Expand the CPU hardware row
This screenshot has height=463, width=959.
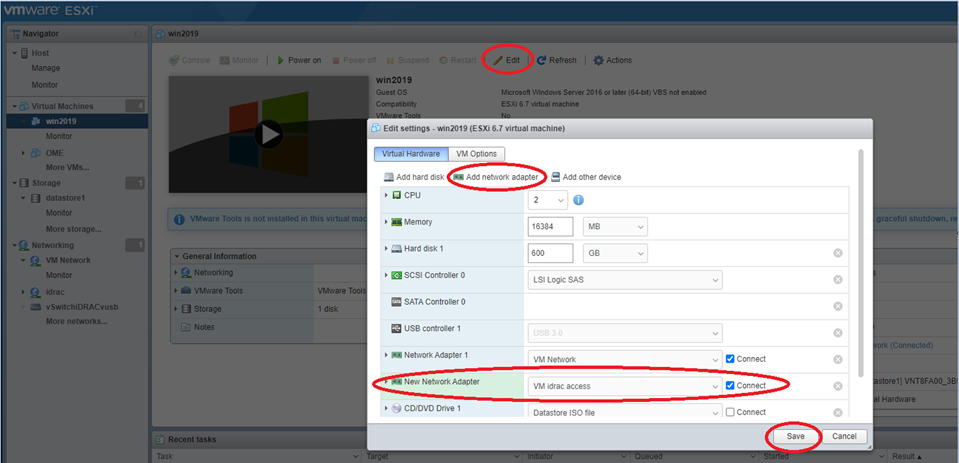click(x=386, y=195)
